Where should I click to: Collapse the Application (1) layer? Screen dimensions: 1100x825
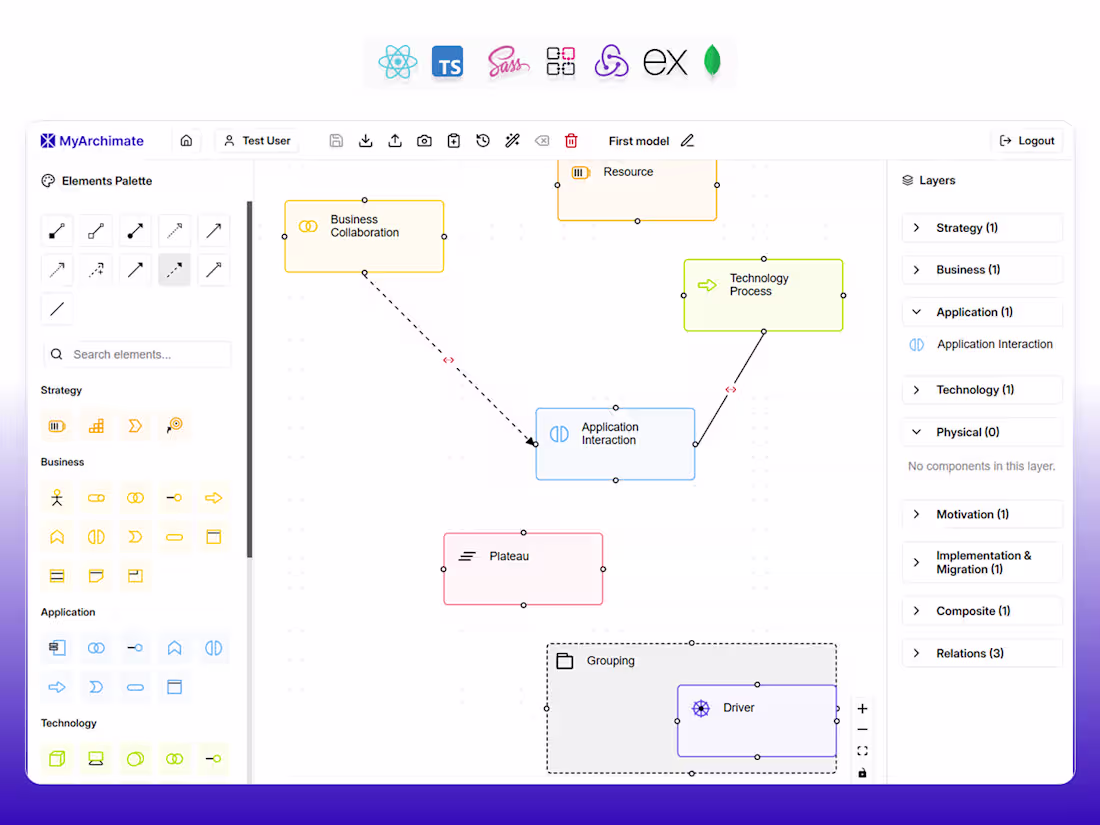982,312
